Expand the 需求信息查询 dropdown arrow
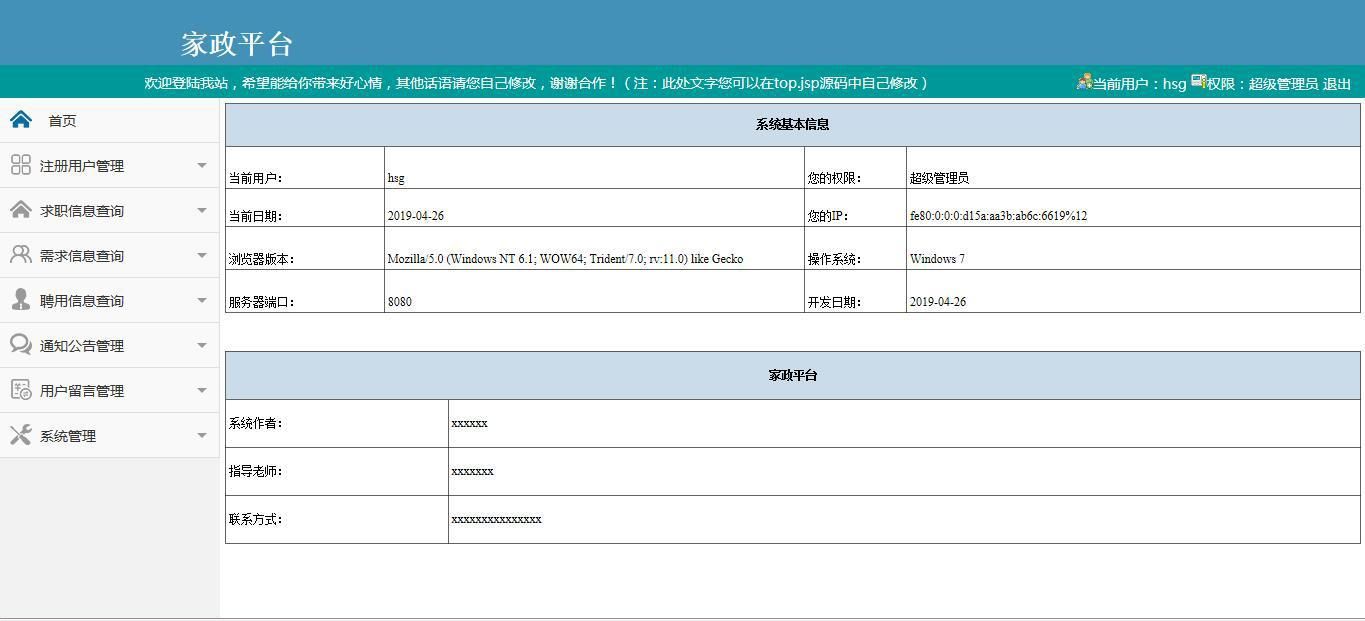 coord(202,256)
